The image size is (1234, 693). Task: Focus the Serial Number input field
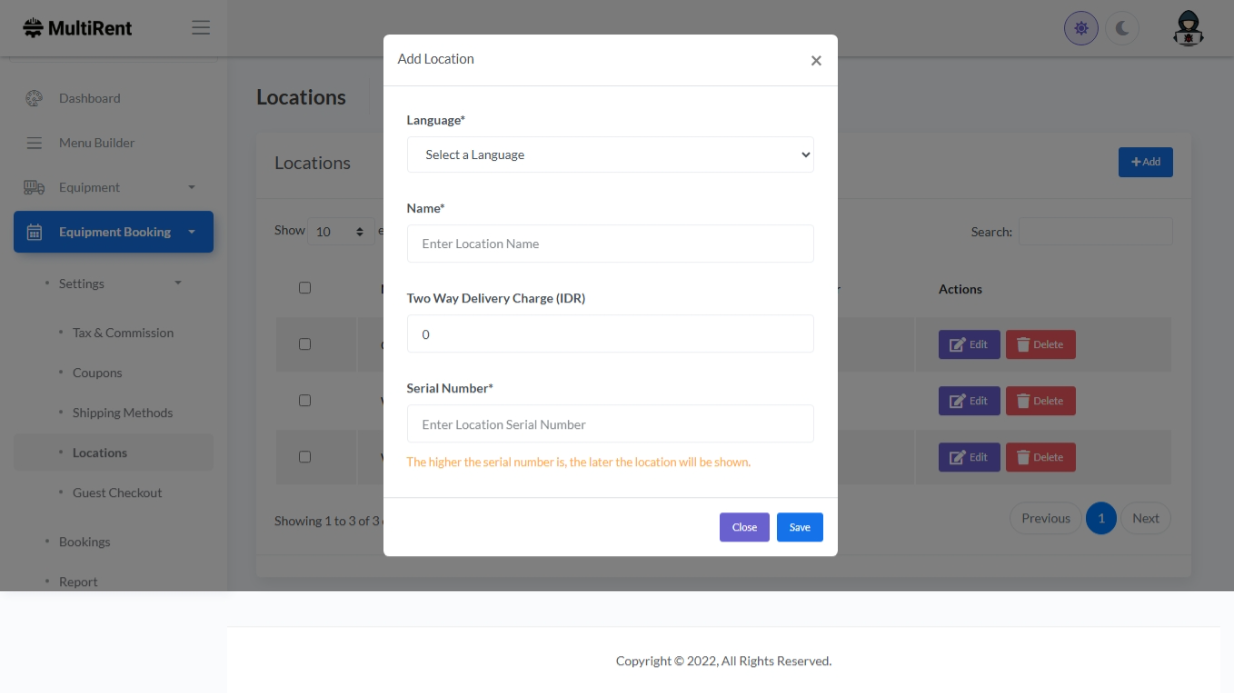(610, 424)
